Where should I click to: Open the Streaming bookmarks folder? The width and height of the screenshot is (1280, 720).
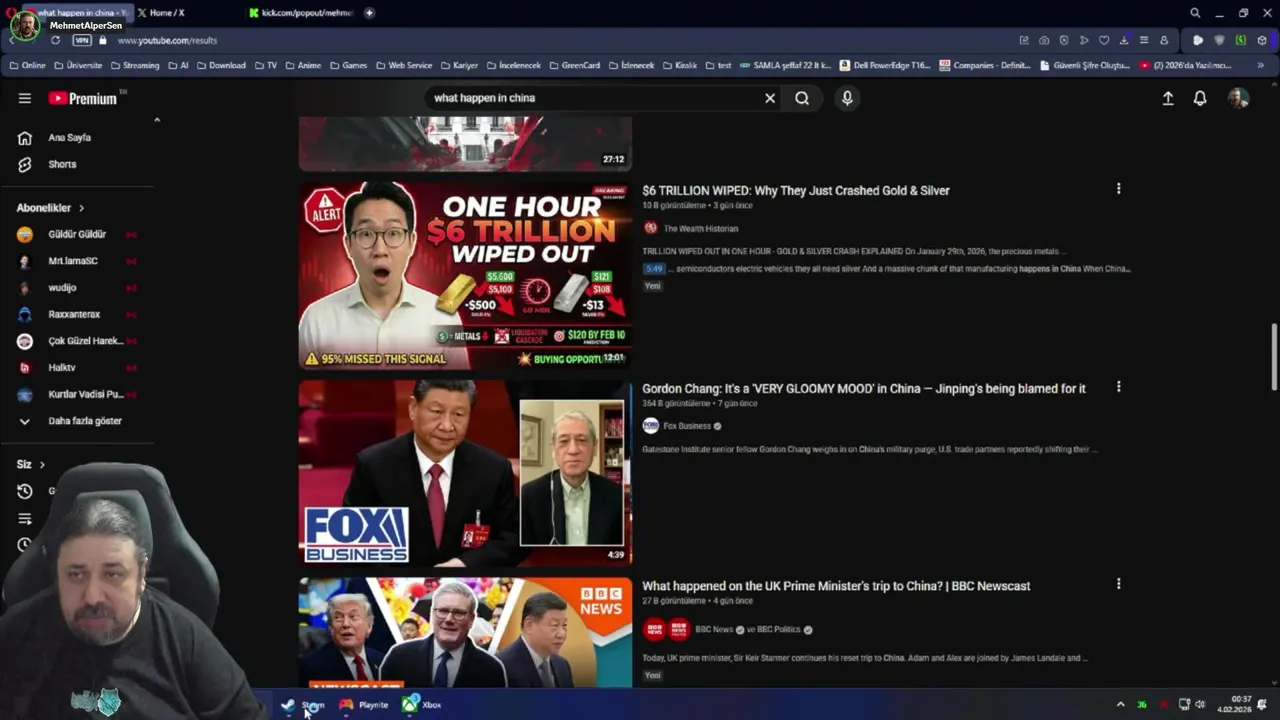134,65
